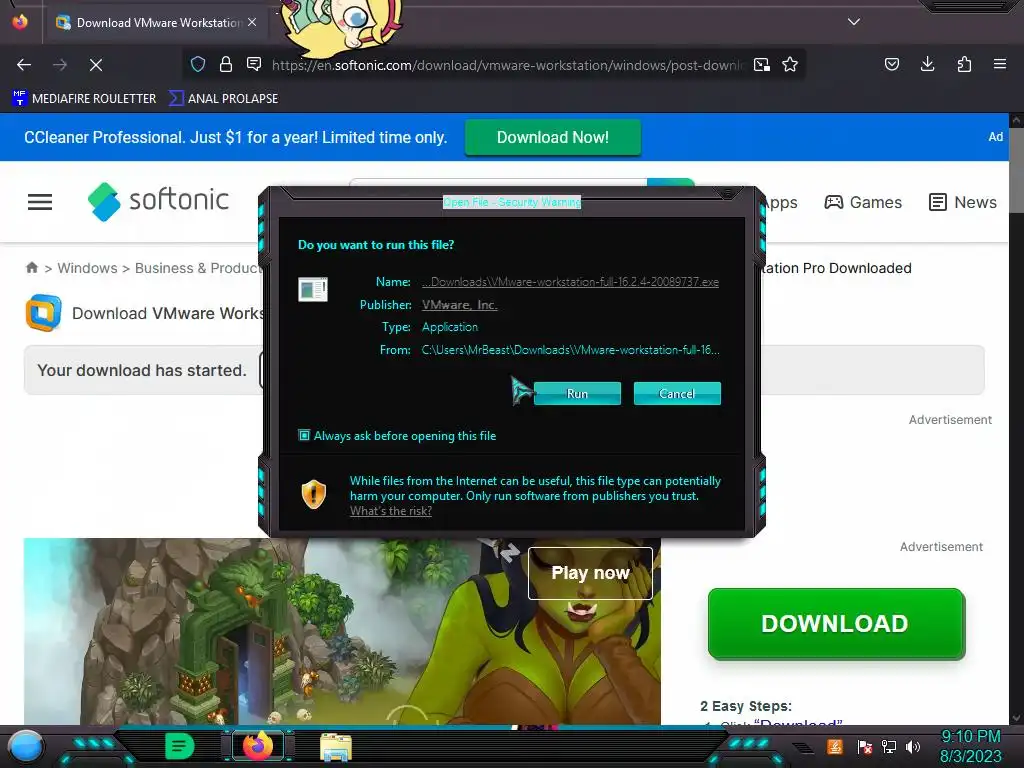Viewport: 1024px width, 768px height.
Task: Click the URL address field
Action: click(x=507, y=65)
